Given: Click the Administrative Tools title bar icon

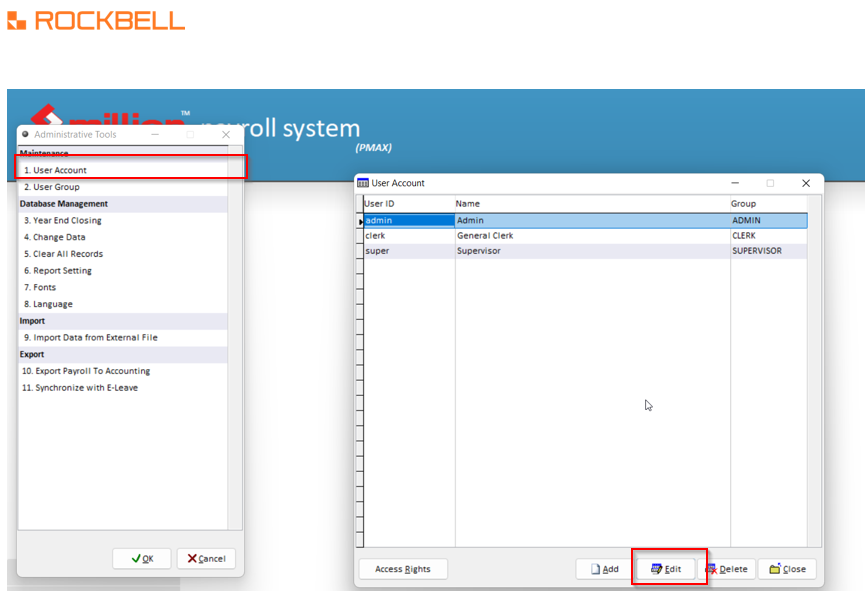Looking at the screenshot, I should 25,134.
